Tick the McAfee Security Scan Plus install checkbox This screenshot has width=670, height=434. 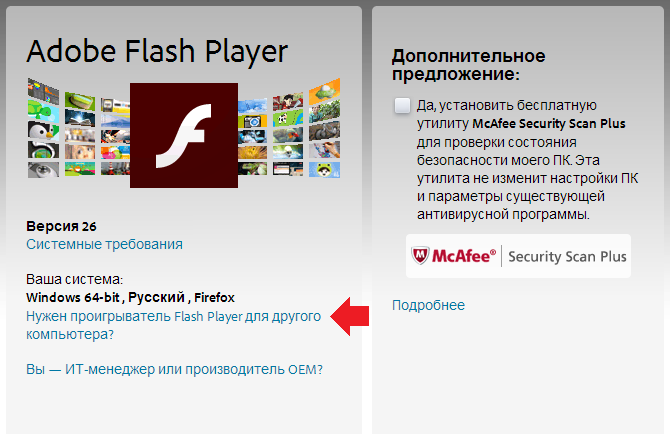pyautogui.click(x=402, y=106)
